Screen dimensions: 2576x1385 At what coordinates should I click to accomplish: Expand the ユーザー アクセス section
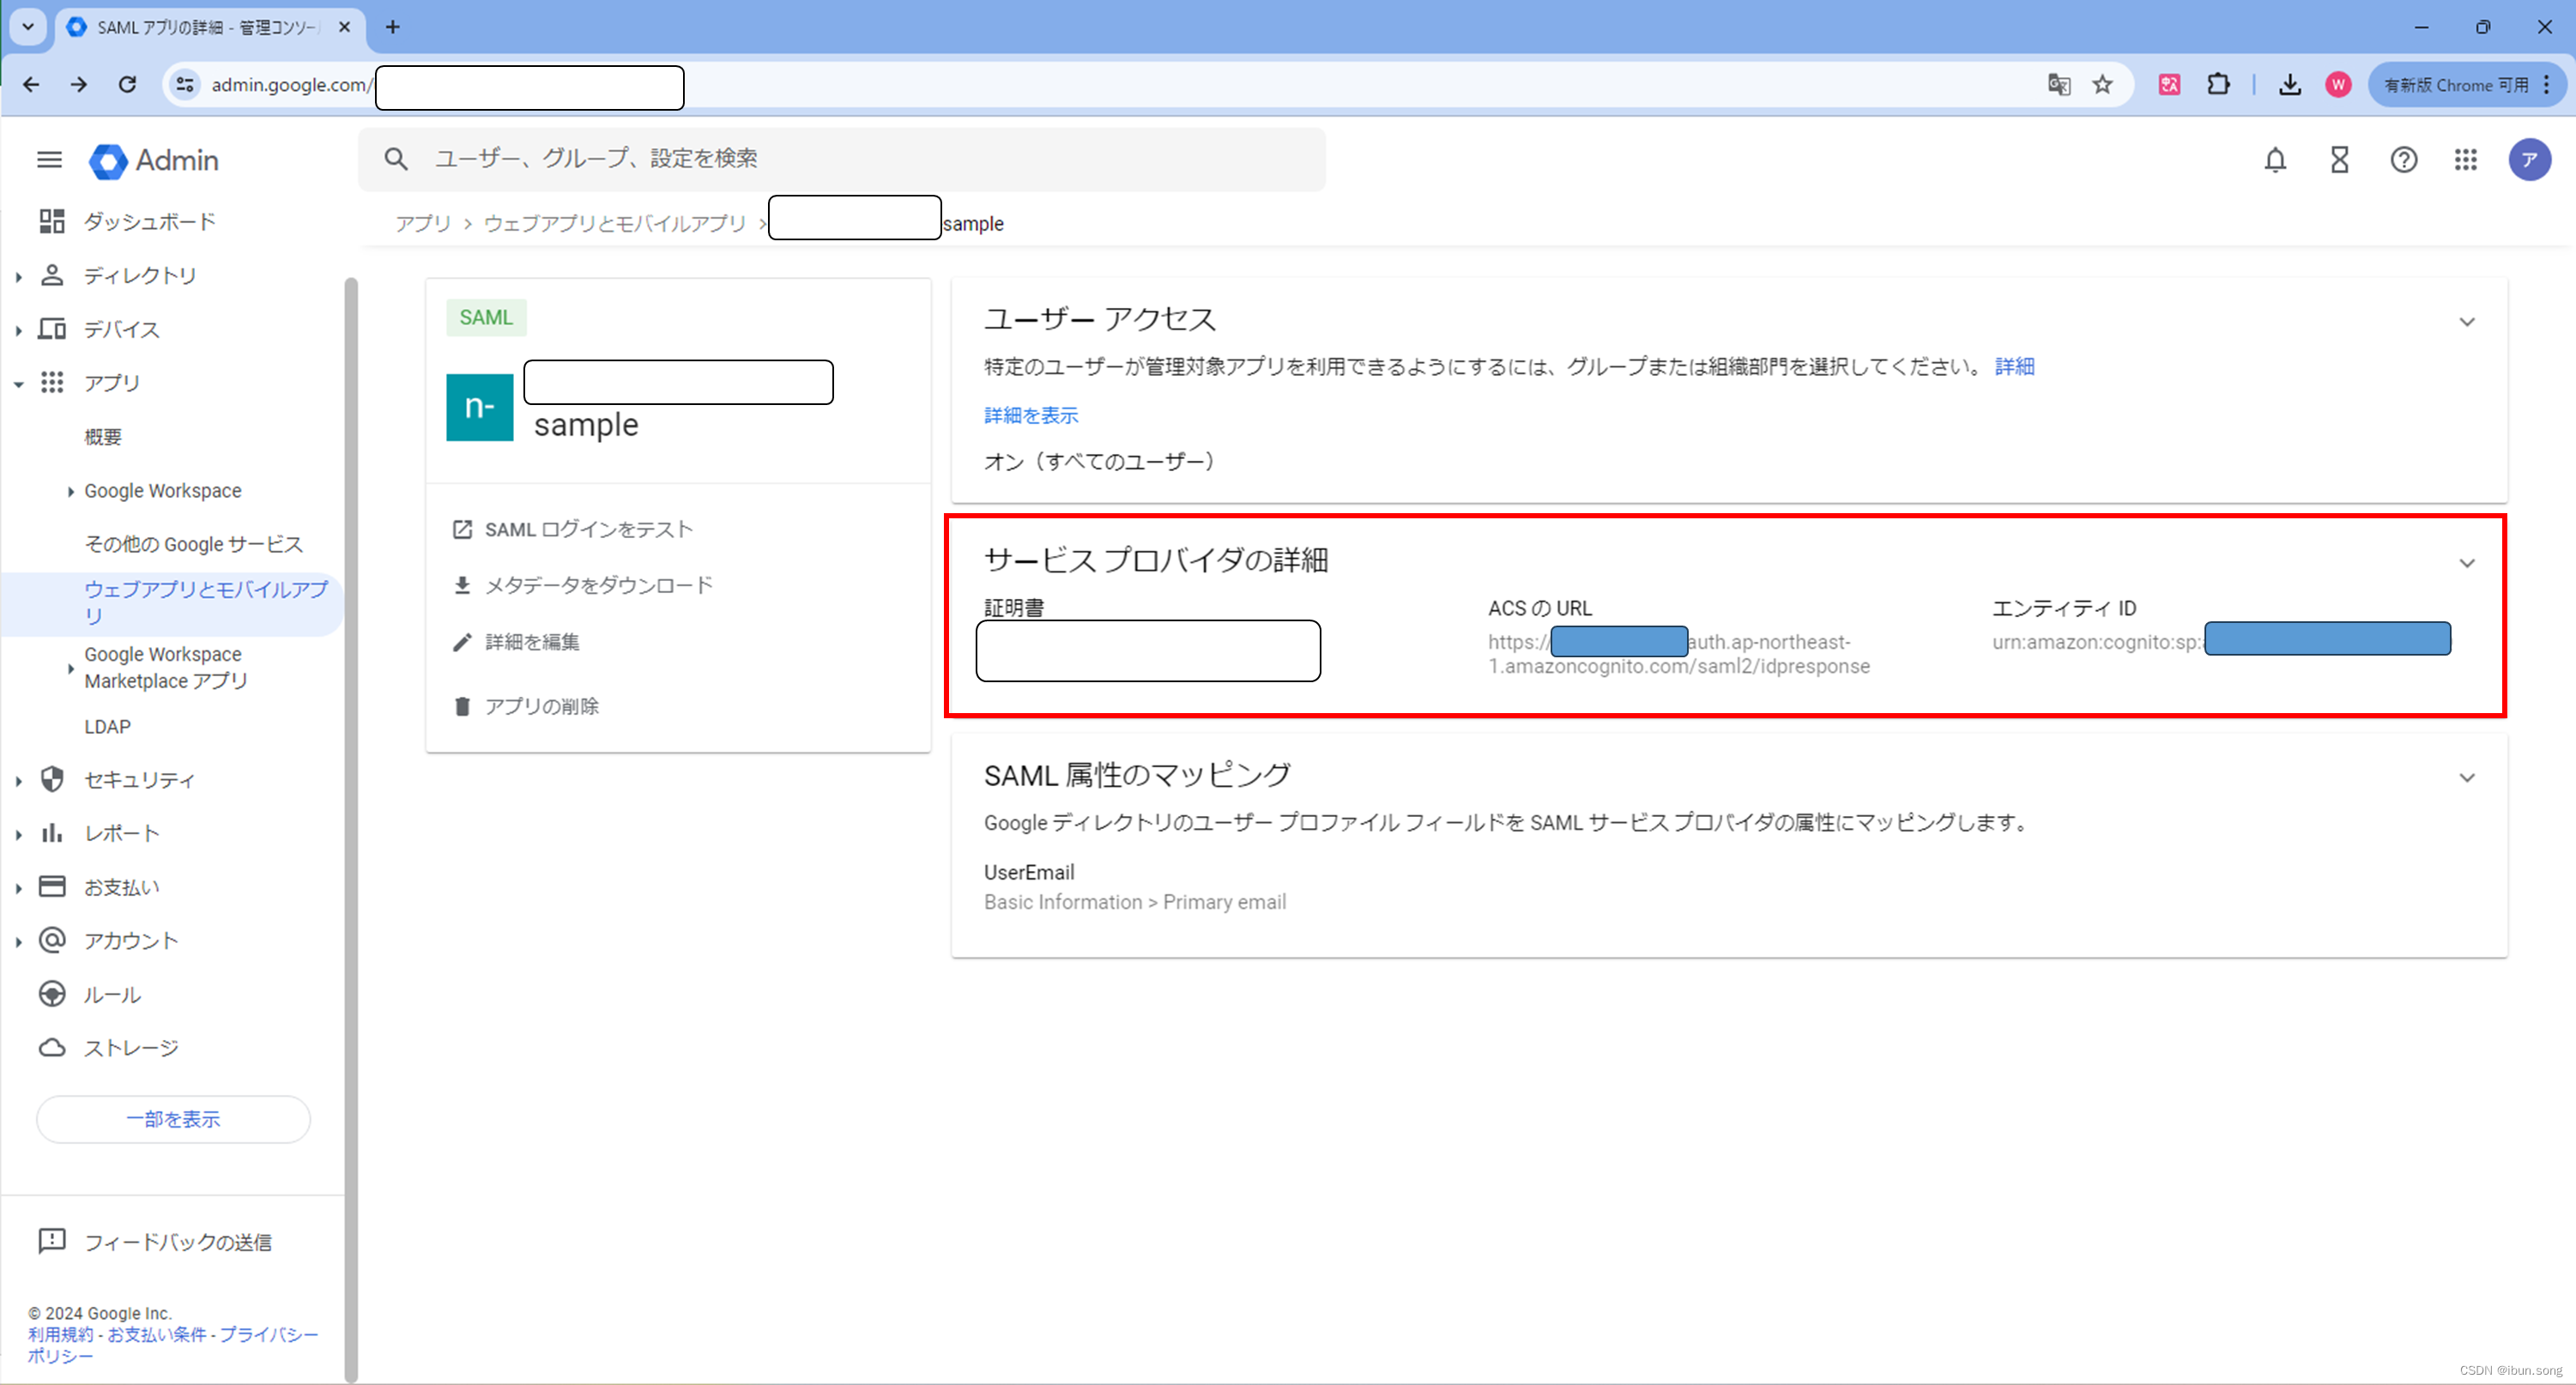pyautogui.click(x=2470, y=321)
